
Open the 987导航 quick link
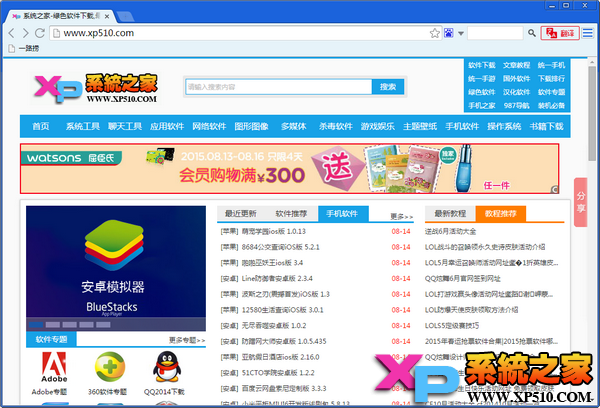tap(516, 106)
